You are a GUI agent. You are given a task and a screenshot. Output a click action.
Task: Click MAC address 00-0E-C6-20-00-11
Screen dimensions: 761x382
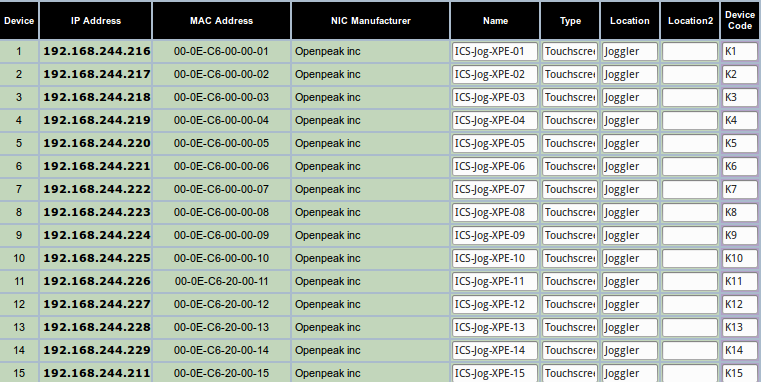(221, 282)
